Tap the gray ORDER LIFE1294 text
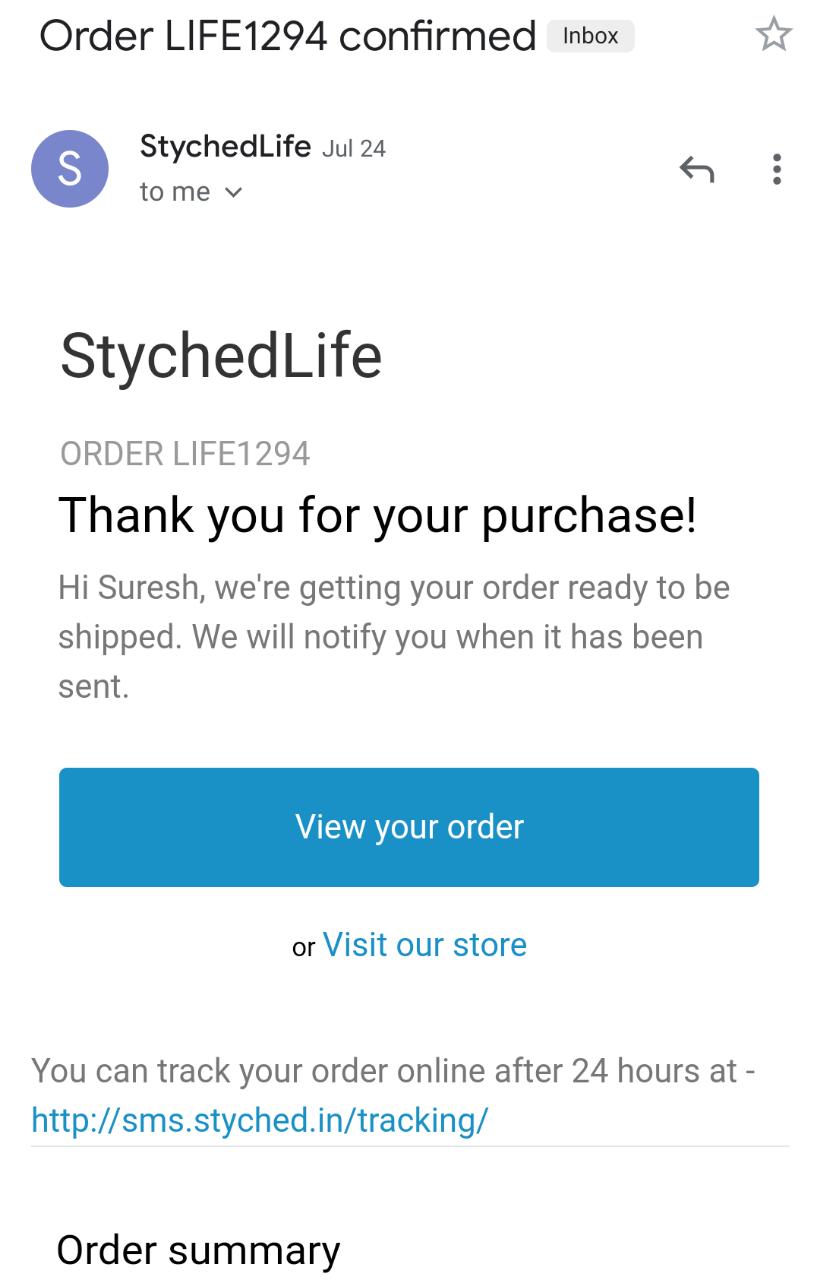Image resolution: width=820 pixels, height=1280 pixels. [185, 454]
